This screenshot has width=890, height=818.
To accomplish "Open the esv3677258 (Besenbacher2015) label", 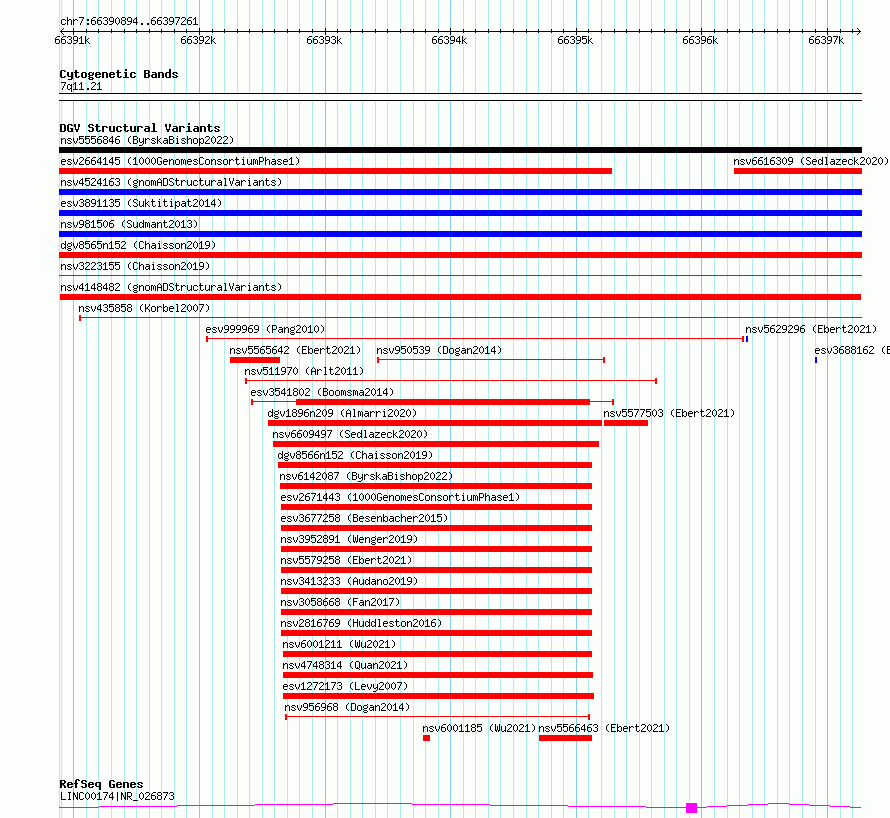I will (x=364, y=518).
